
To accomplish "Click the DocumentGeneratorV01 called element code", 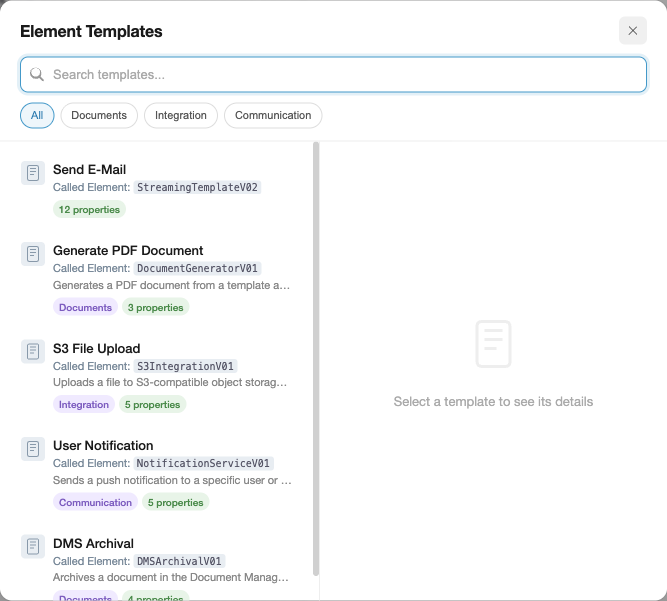I will click(197, 268).
